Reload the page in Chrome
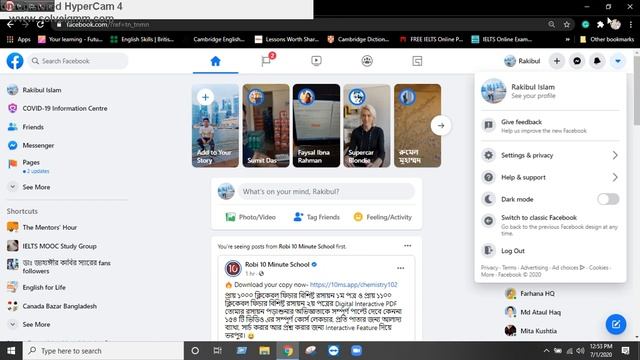Image resolution: width=640 pixels, height=360 pixels. pyautogui.click(x=40, y=24)
